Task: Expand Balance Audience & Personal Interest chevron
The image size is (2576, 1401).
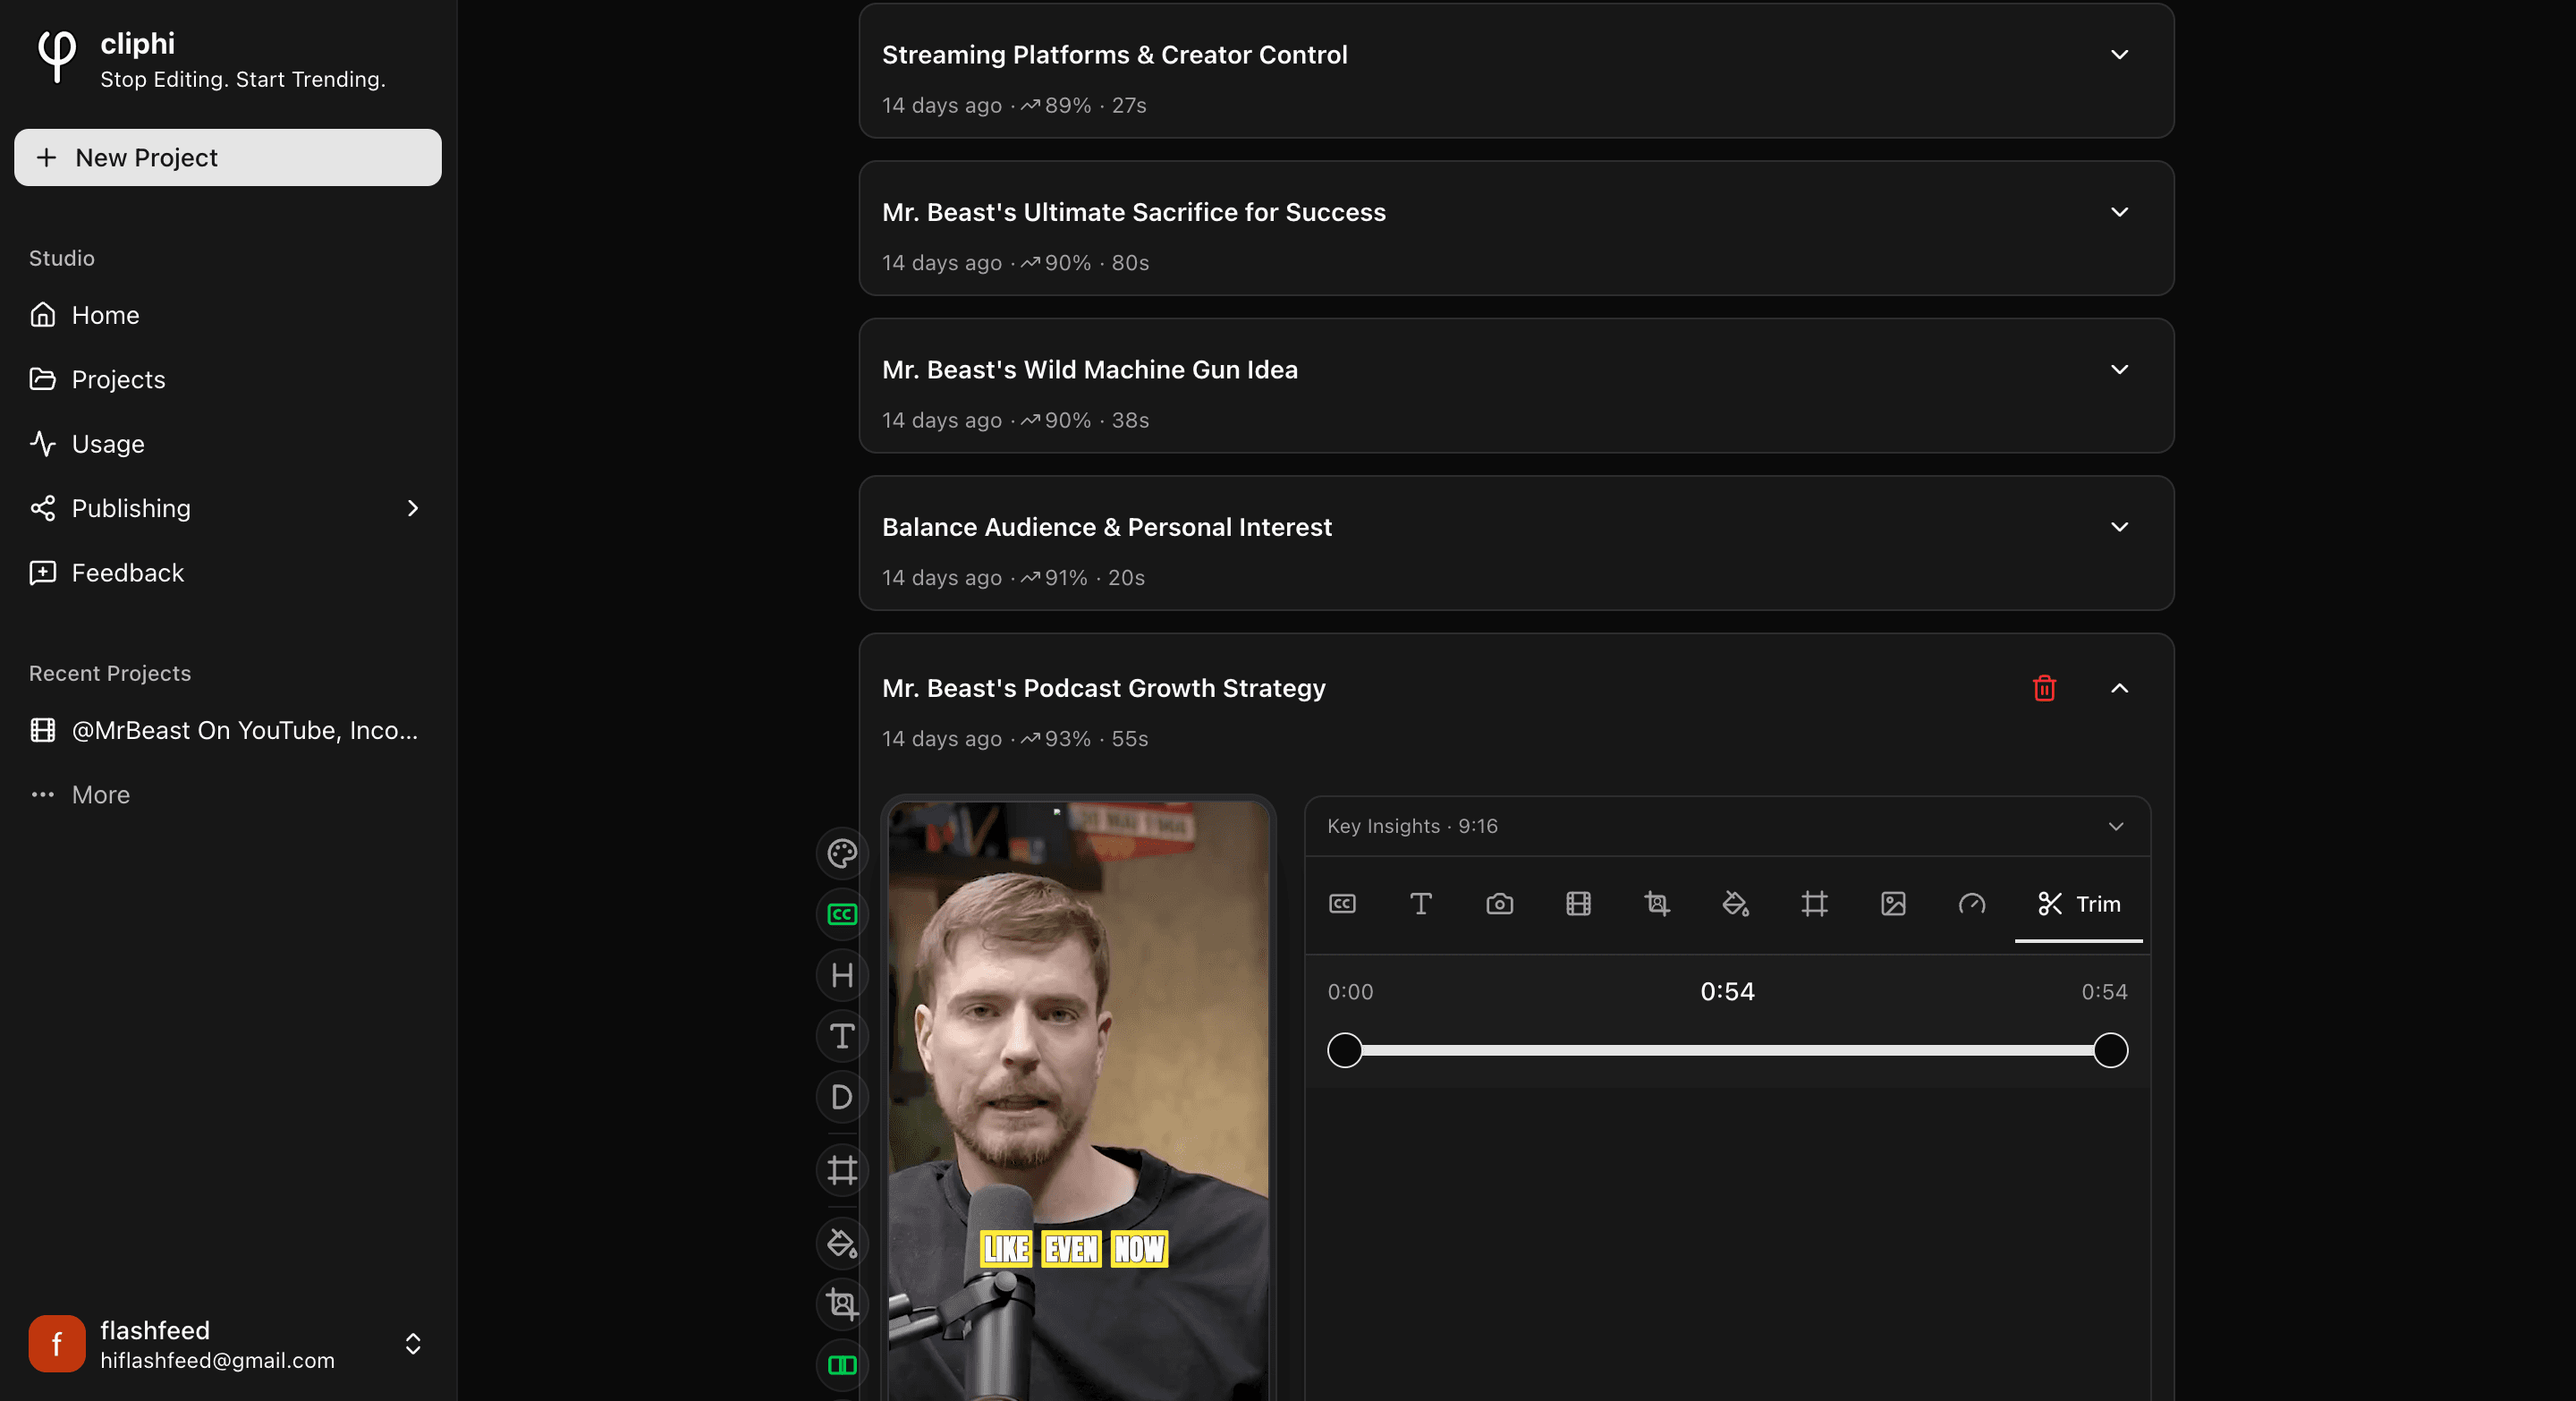Action: pos(2119,527)
